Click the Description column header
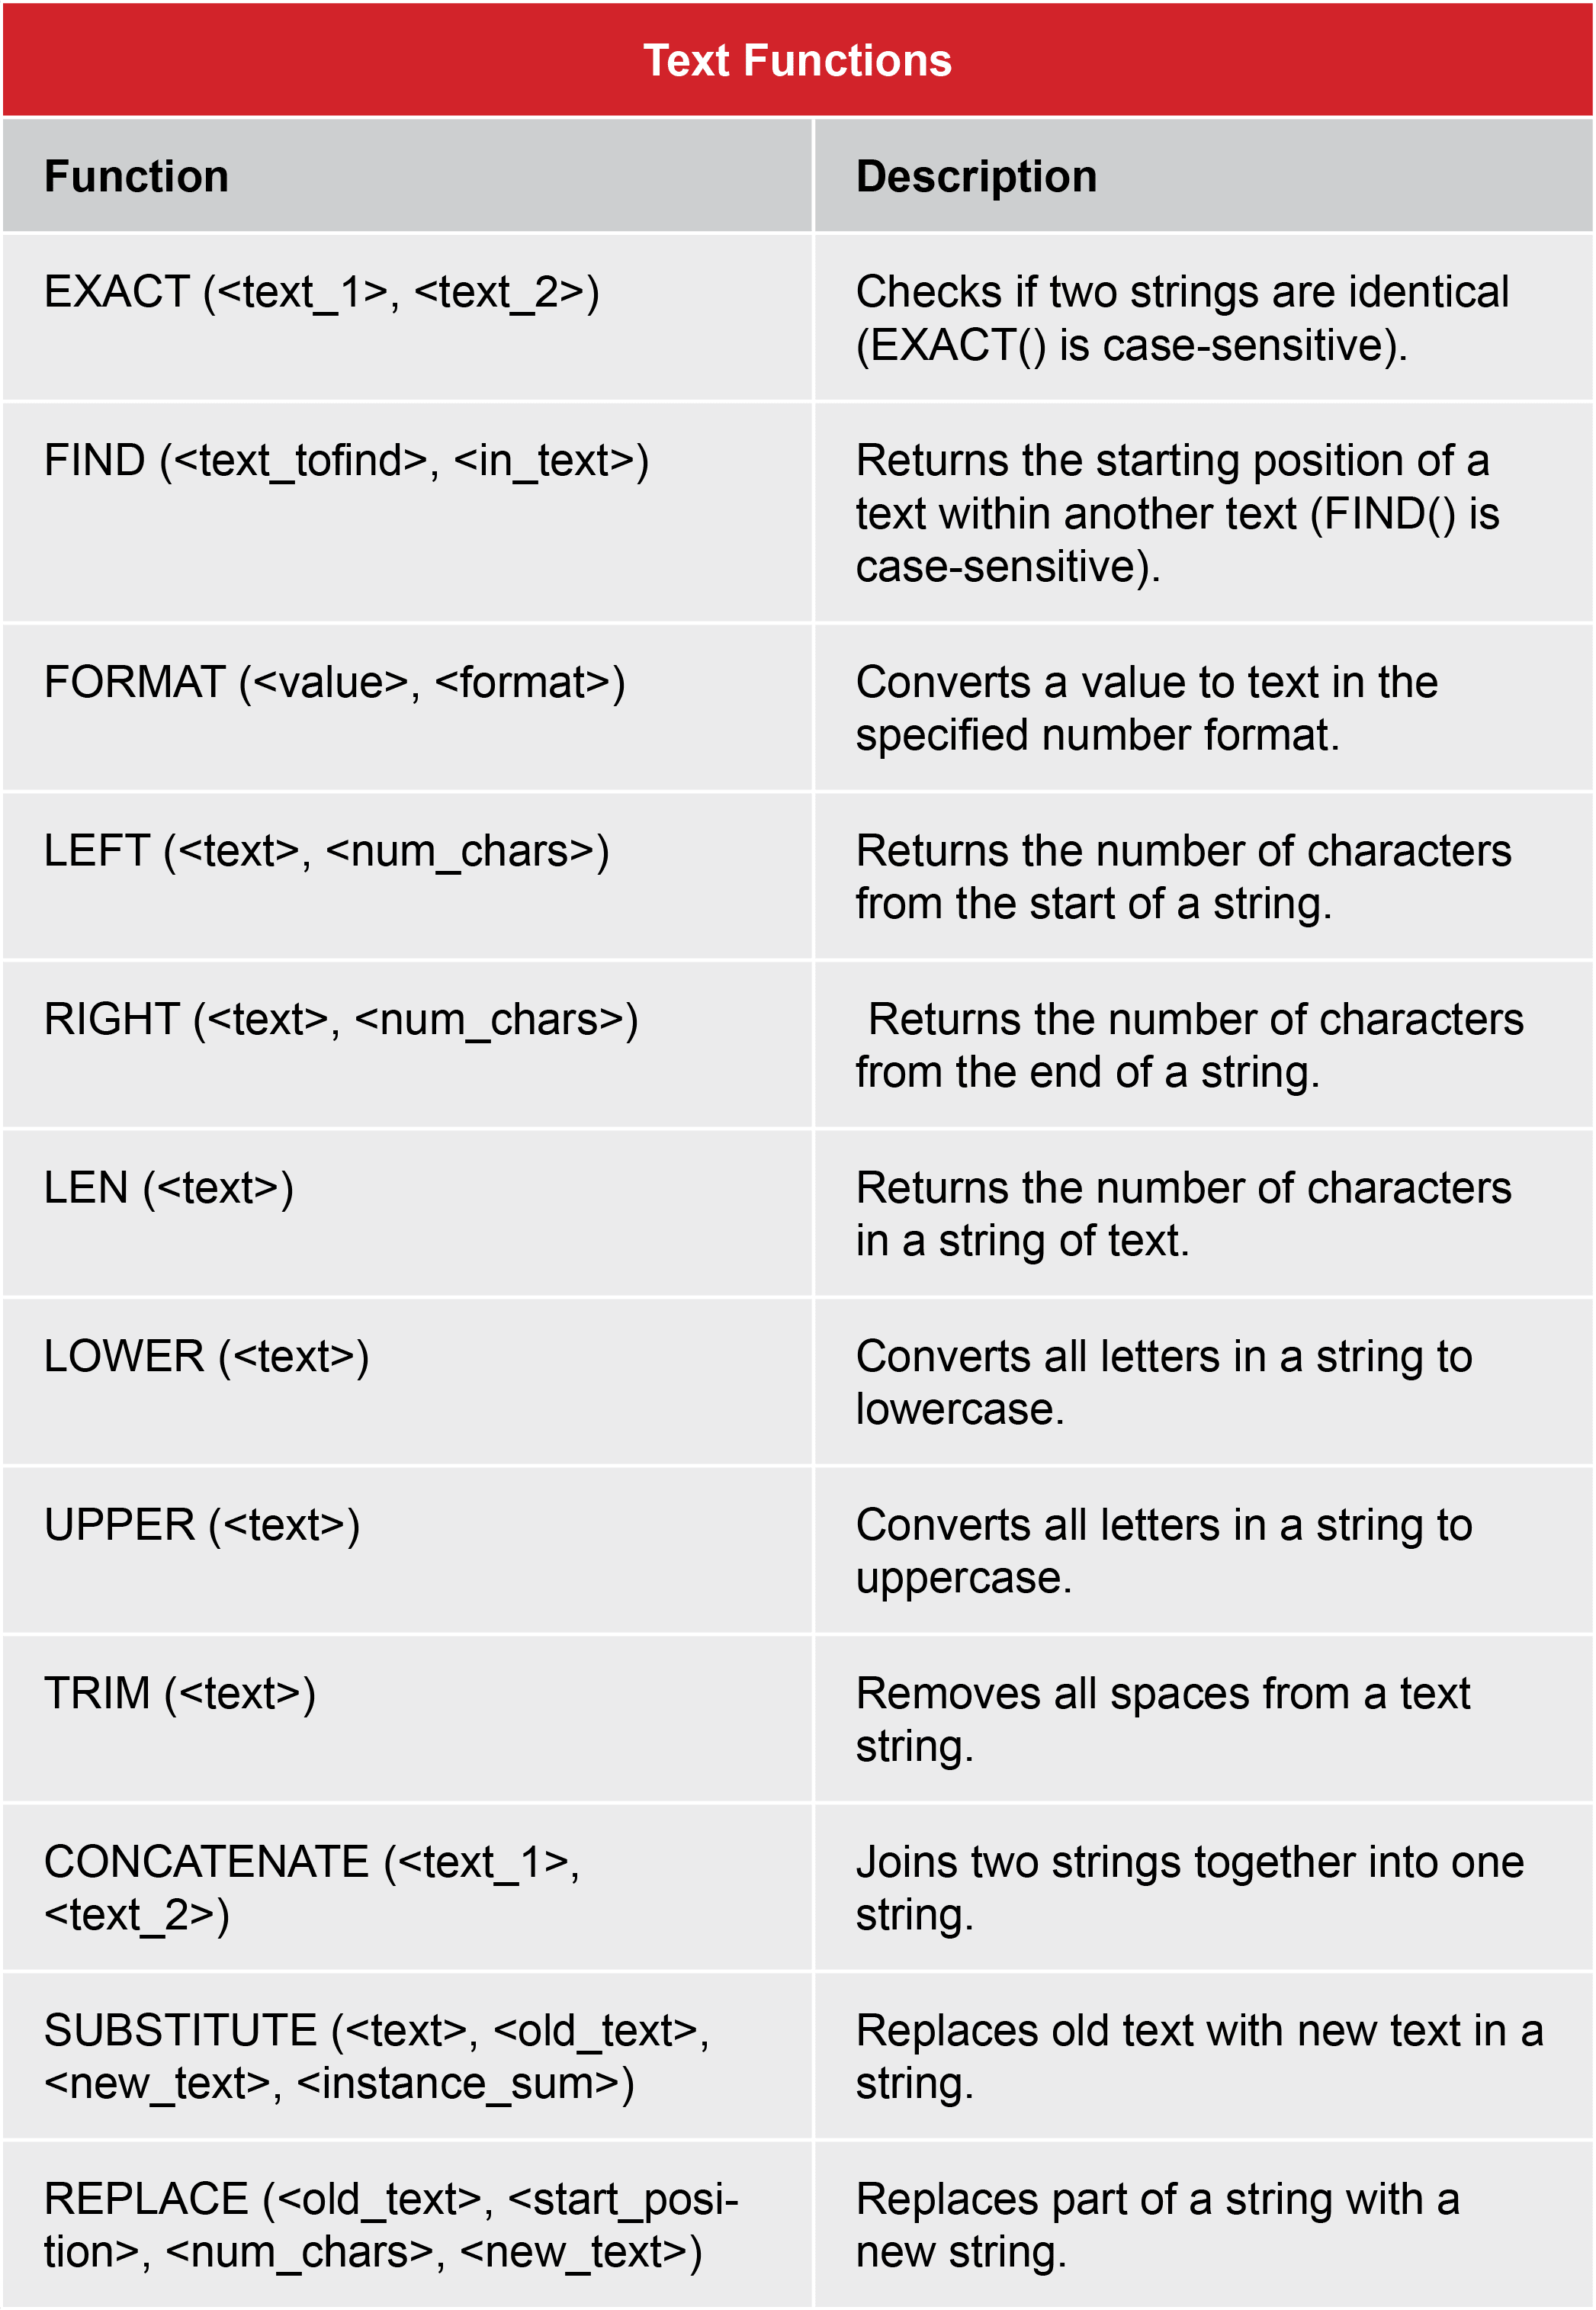This screenshot has width=1596, height=2310. coord(976,177)
